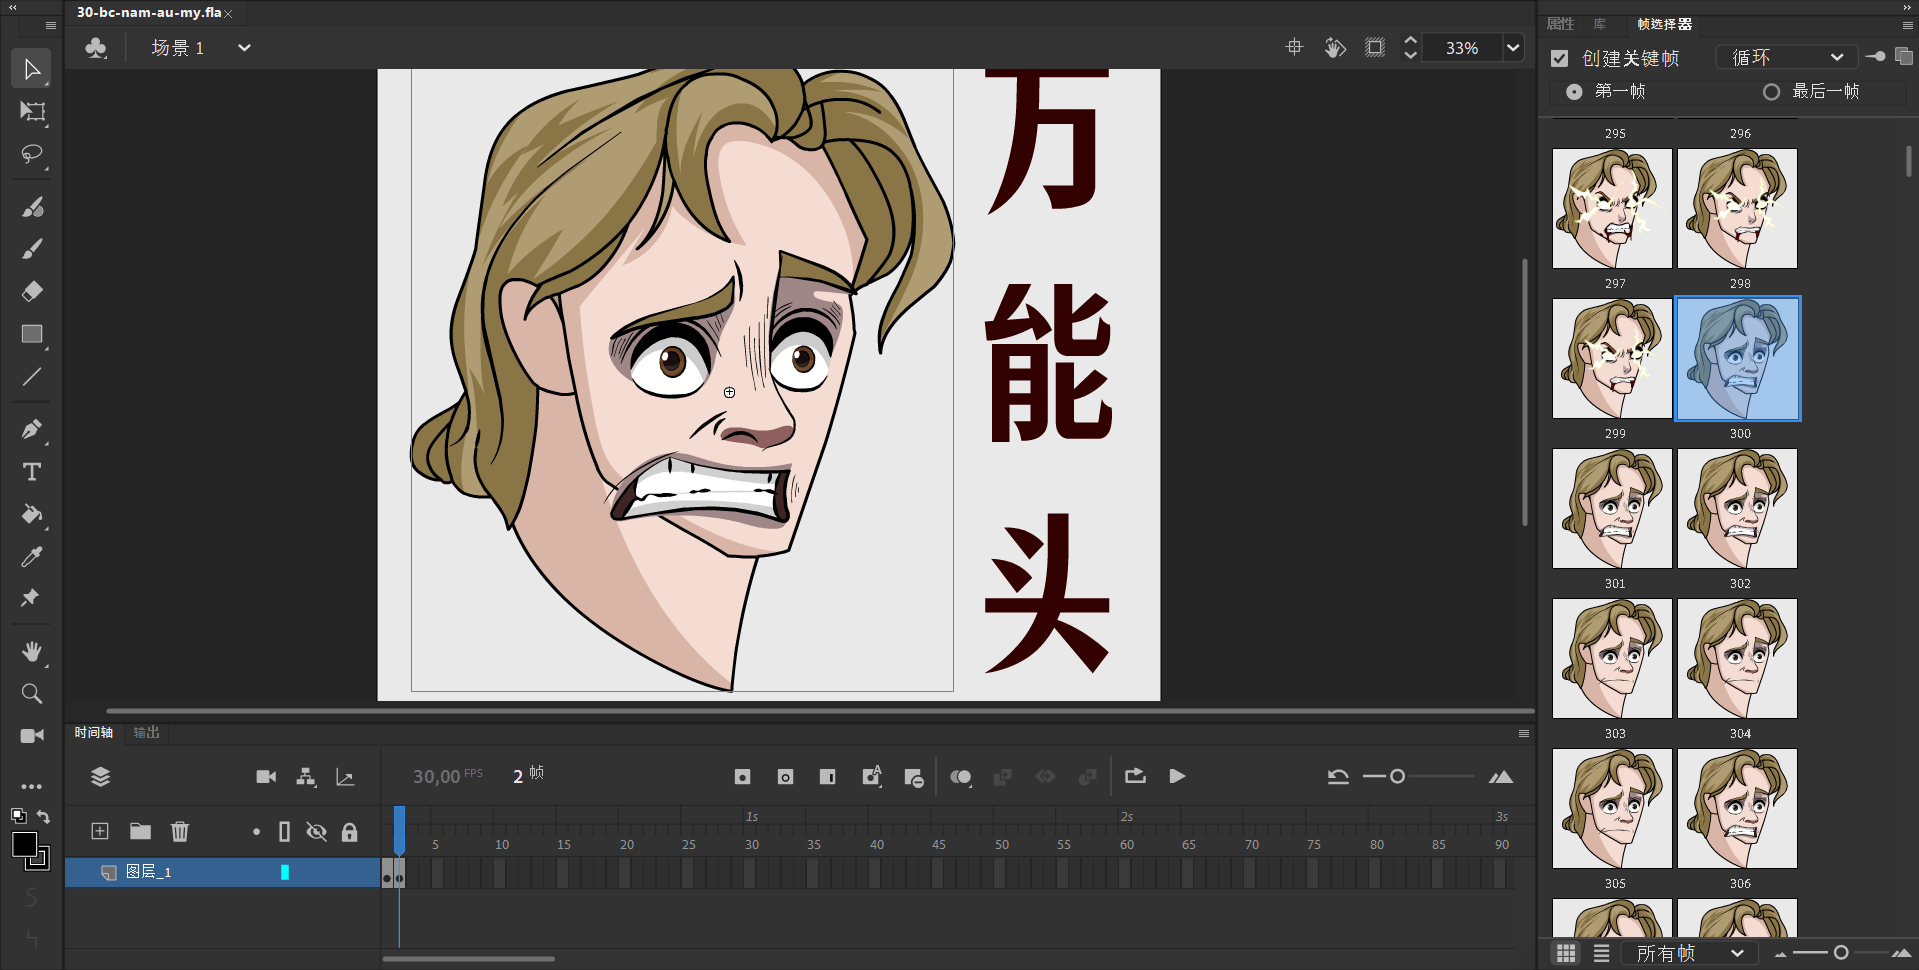Delete layer using the trash icon
Screen dimensions: 1919x970
pos(180,831)
